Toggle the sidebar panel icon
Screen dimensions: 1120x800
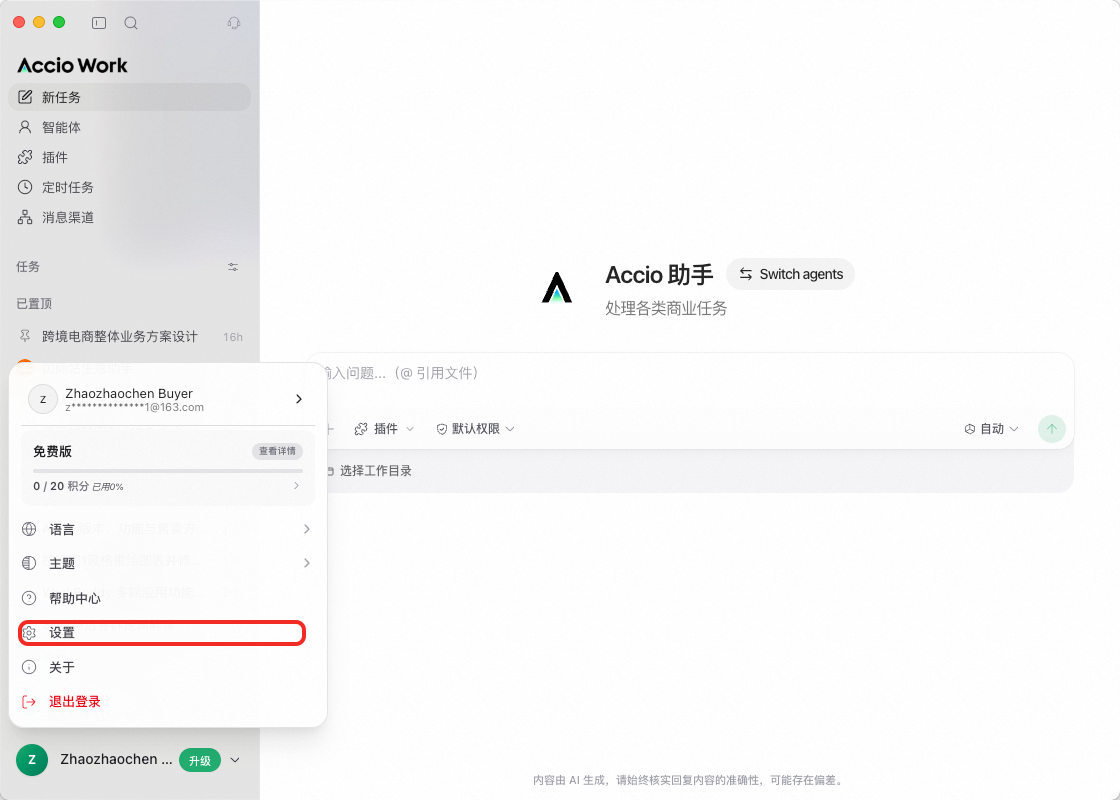[99, 23]
